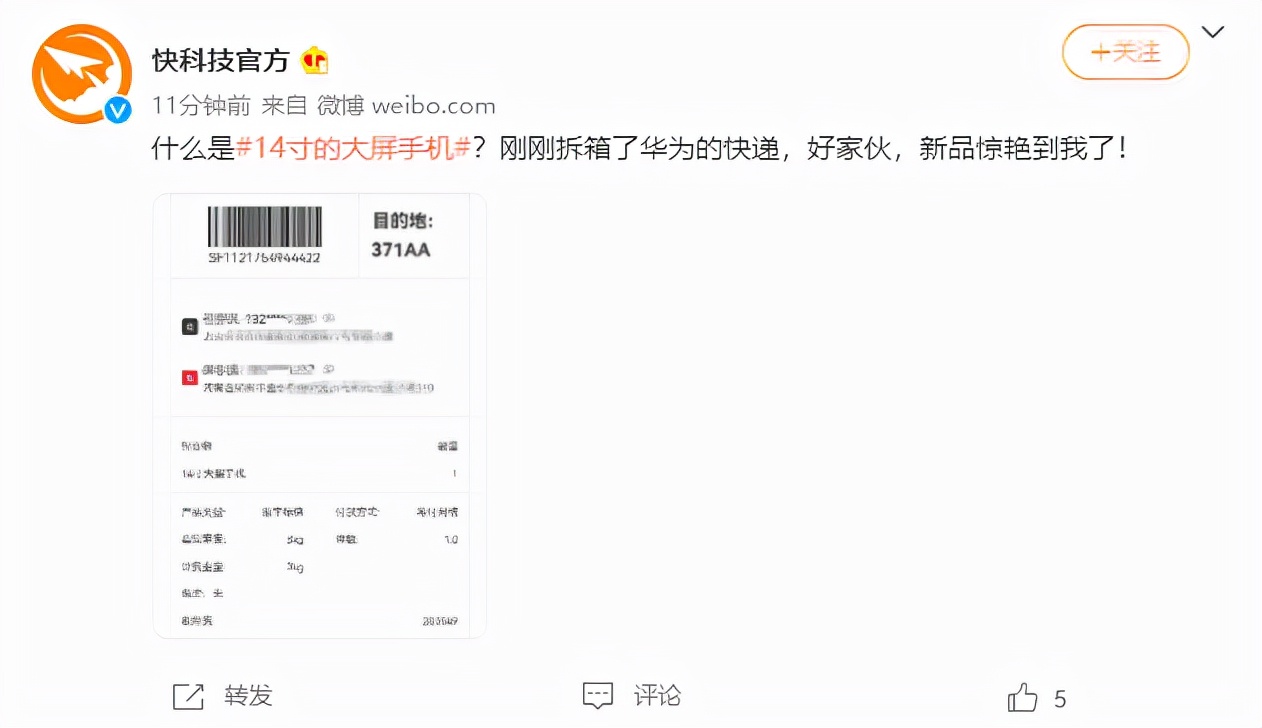Click the barcode in the attached image
Image resolution: width=1262 pixels, height=728 pixels.
265,227
